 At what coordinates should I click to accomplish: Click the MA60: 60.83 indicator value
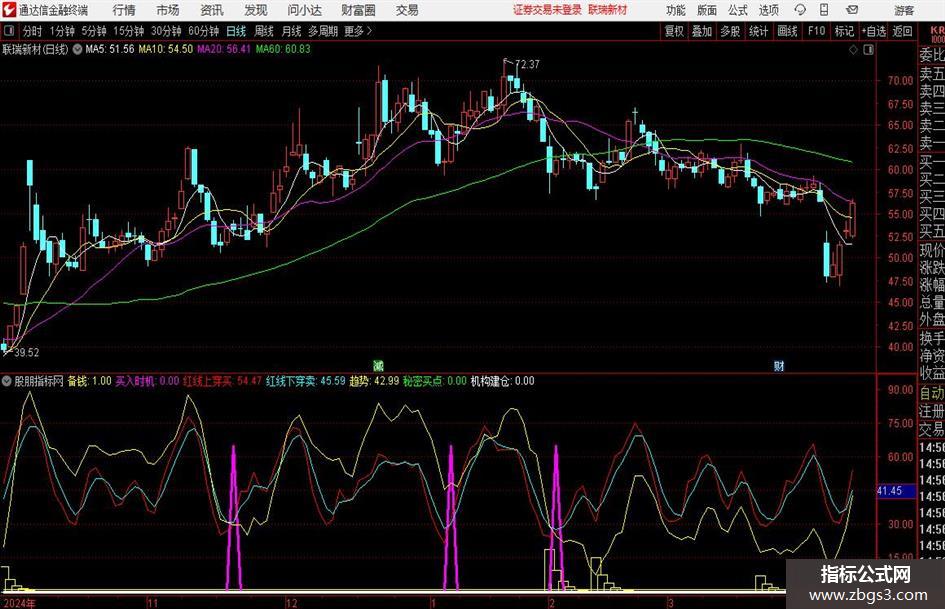[x=283, y=49]
